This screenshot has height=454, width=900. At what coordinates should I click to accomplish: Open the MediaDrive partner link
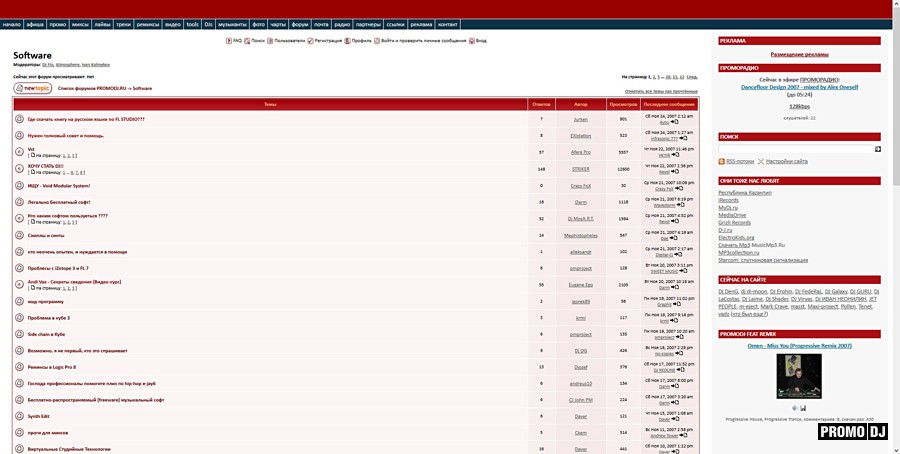(732, 215)
